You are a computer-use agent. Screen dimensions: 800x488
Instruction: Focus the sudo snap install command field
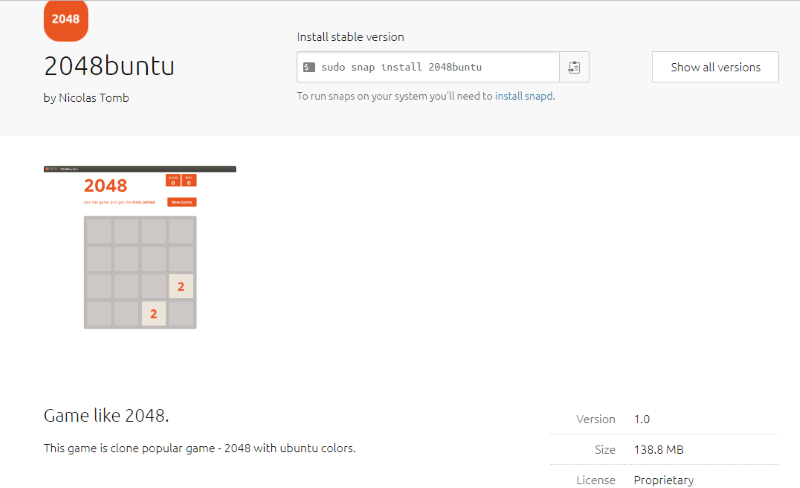pyautogui.click(x=430, y=67)
